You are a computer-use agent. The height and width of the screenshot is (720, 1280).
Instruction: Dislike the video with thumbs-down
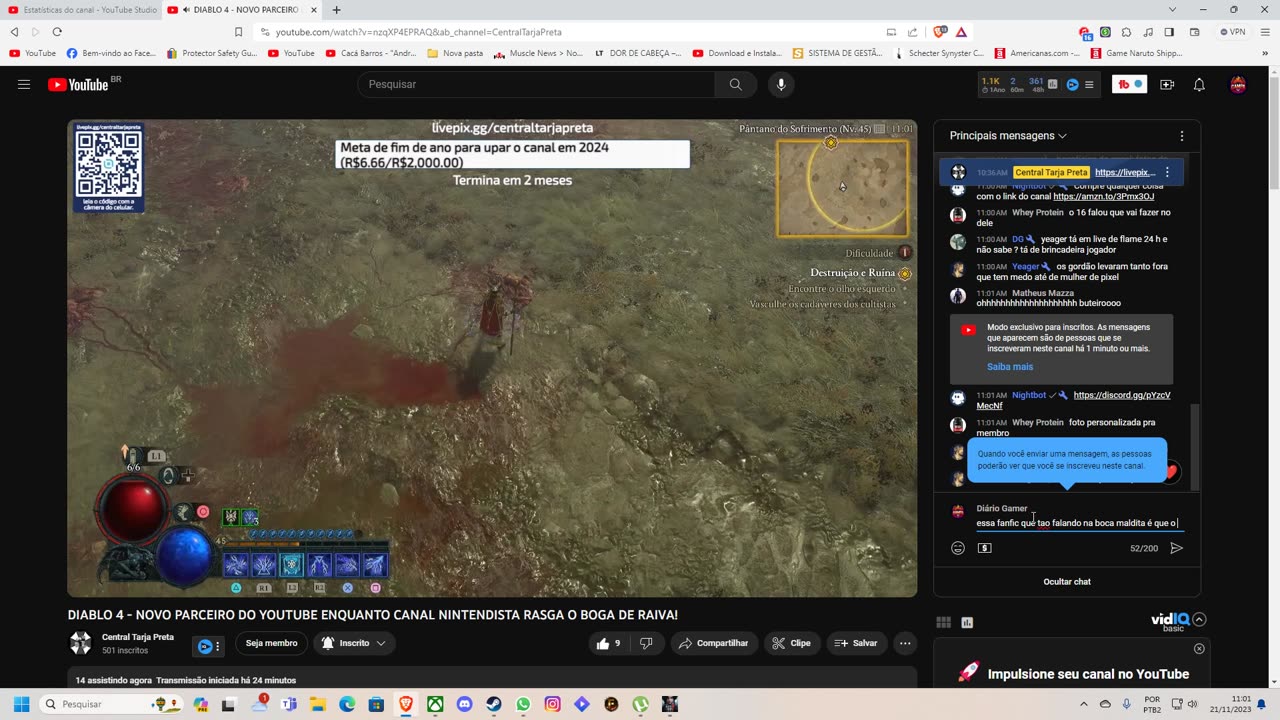coord(646,643)
